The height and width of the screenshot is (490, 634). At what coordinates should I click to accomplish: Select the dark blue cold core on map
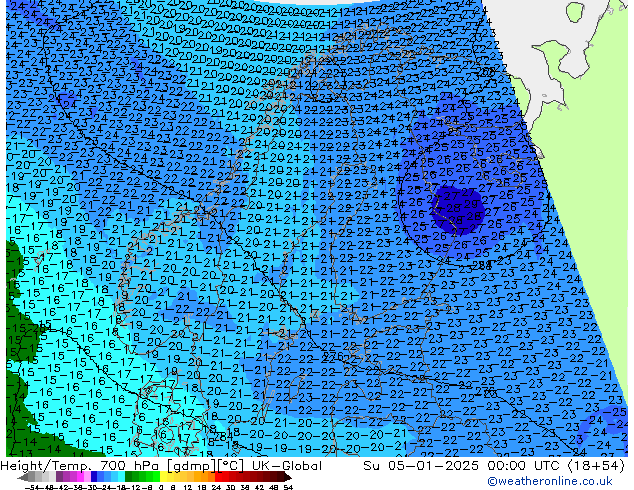(x=459, y=209)
